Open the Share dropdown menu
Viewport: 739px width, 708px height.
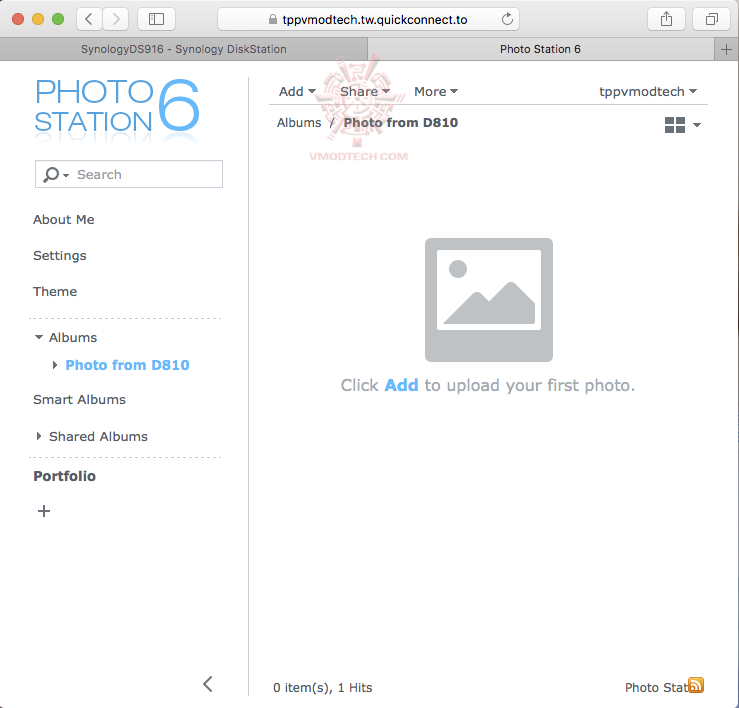[365, 91]
